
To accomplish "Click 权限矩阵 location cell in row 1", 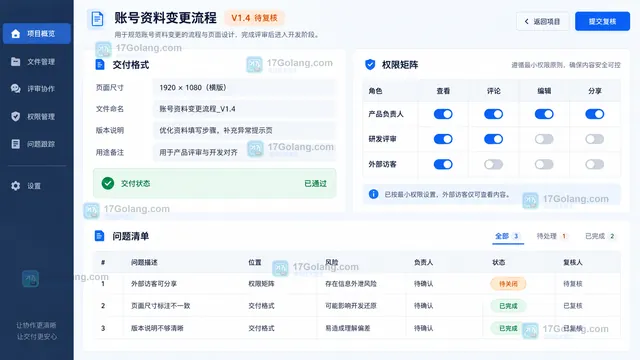I will pos(261,284).
